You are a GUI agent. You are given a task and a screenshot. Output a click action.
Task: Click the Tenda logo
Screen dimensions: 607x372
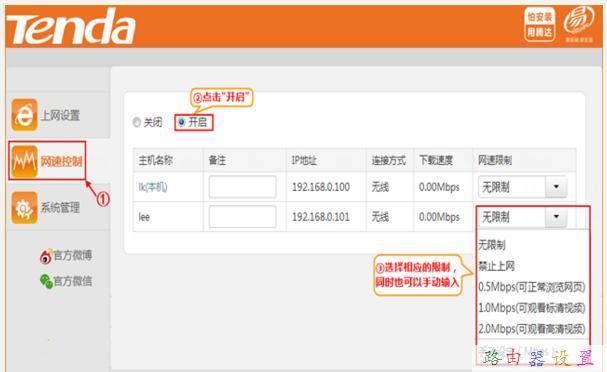71,26
